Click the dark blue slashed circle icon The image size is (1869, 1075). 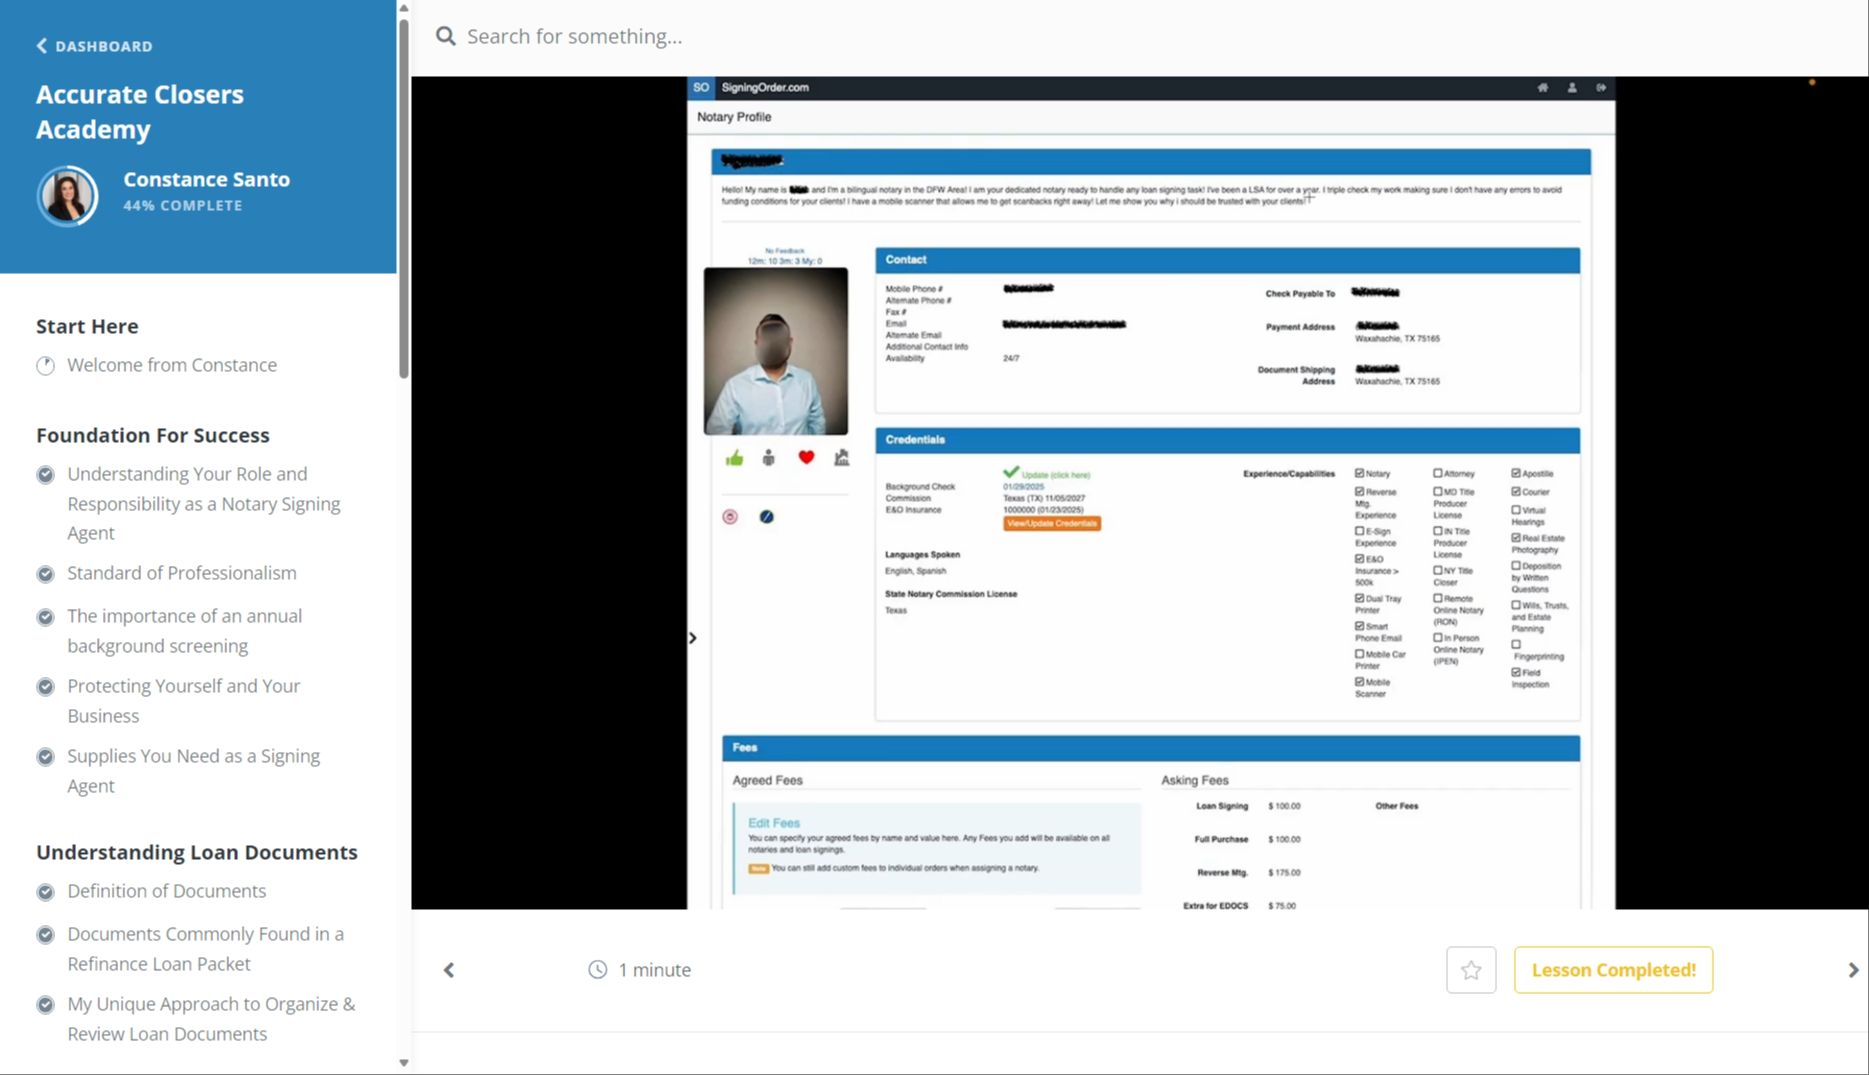point(766,517)
